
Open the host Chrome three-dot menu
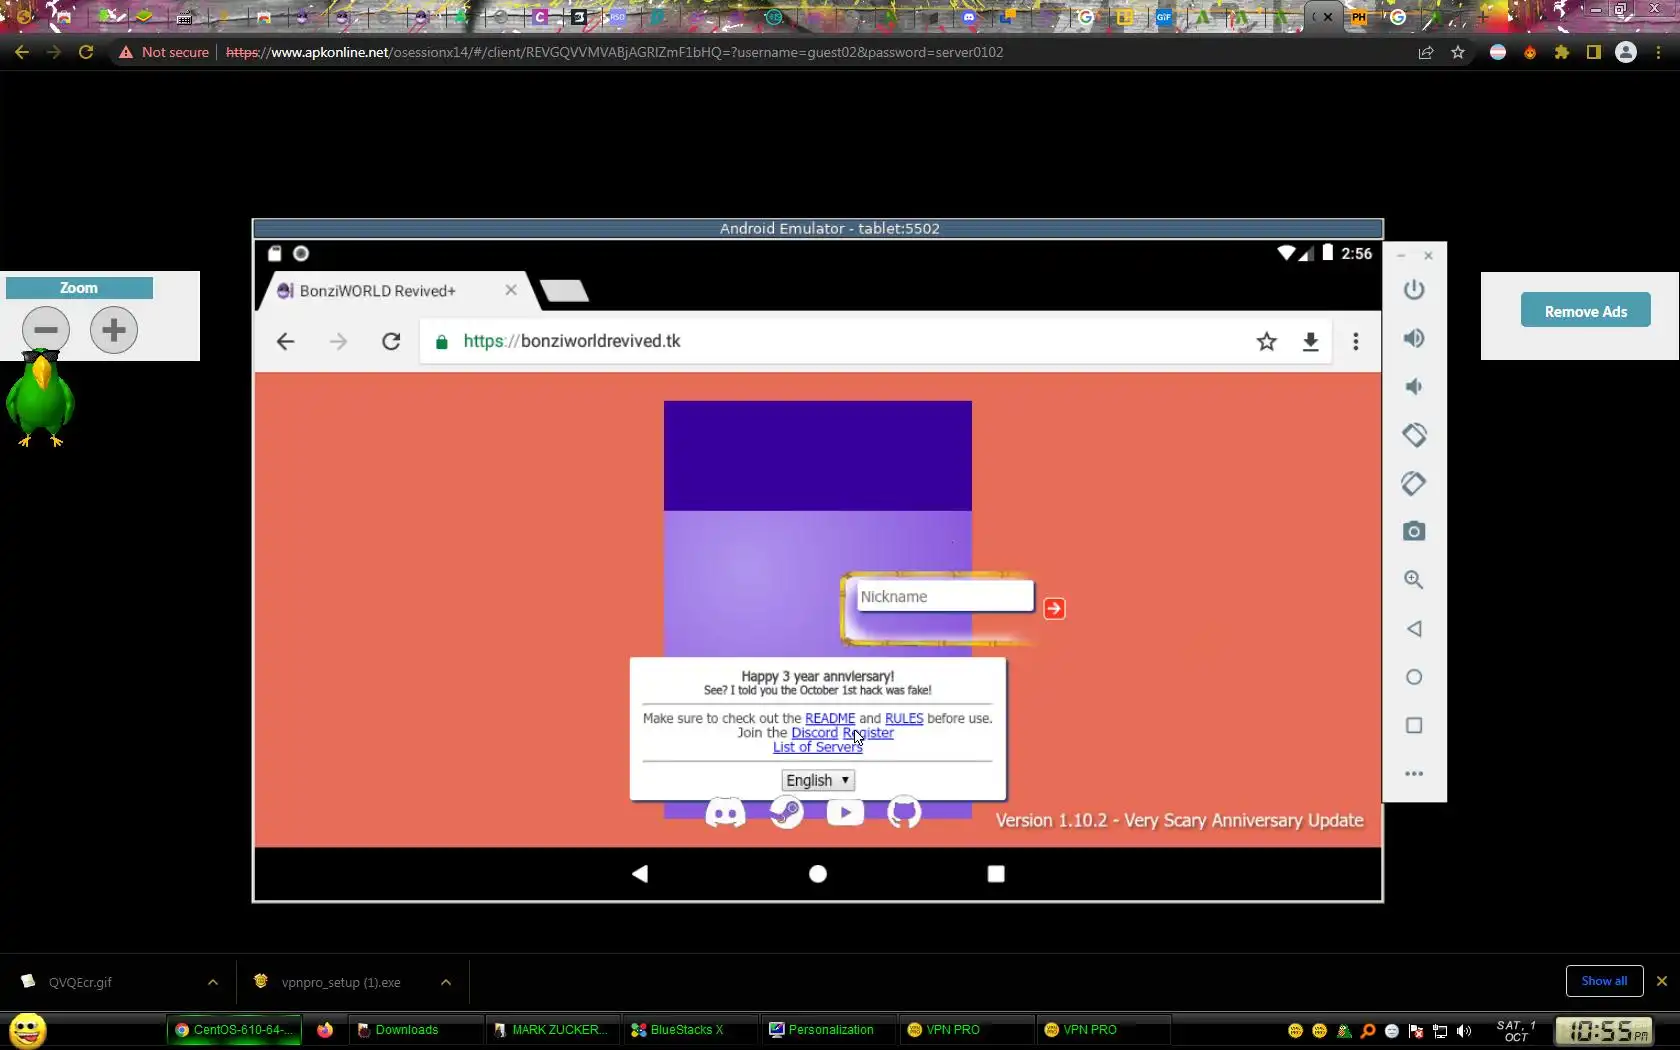pos(1659,52)
